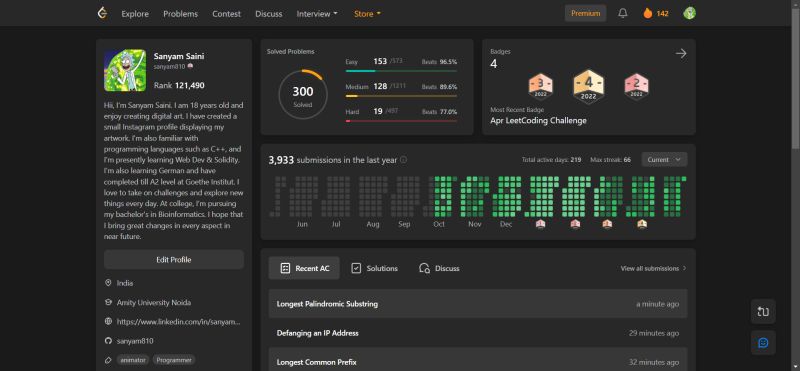Click the feedback smiley icon

763,342
